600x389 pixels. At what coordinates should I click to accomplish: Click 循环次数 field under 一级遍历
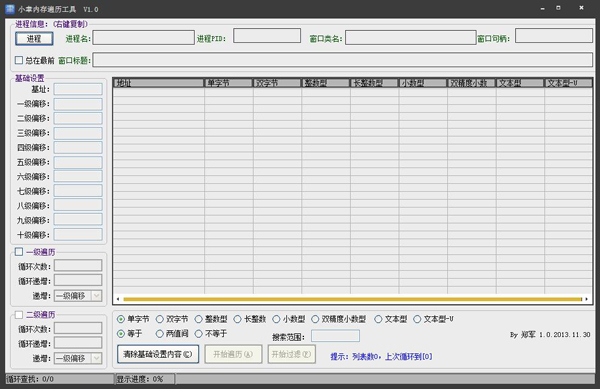pyautogui.click(x=78, y=265)
